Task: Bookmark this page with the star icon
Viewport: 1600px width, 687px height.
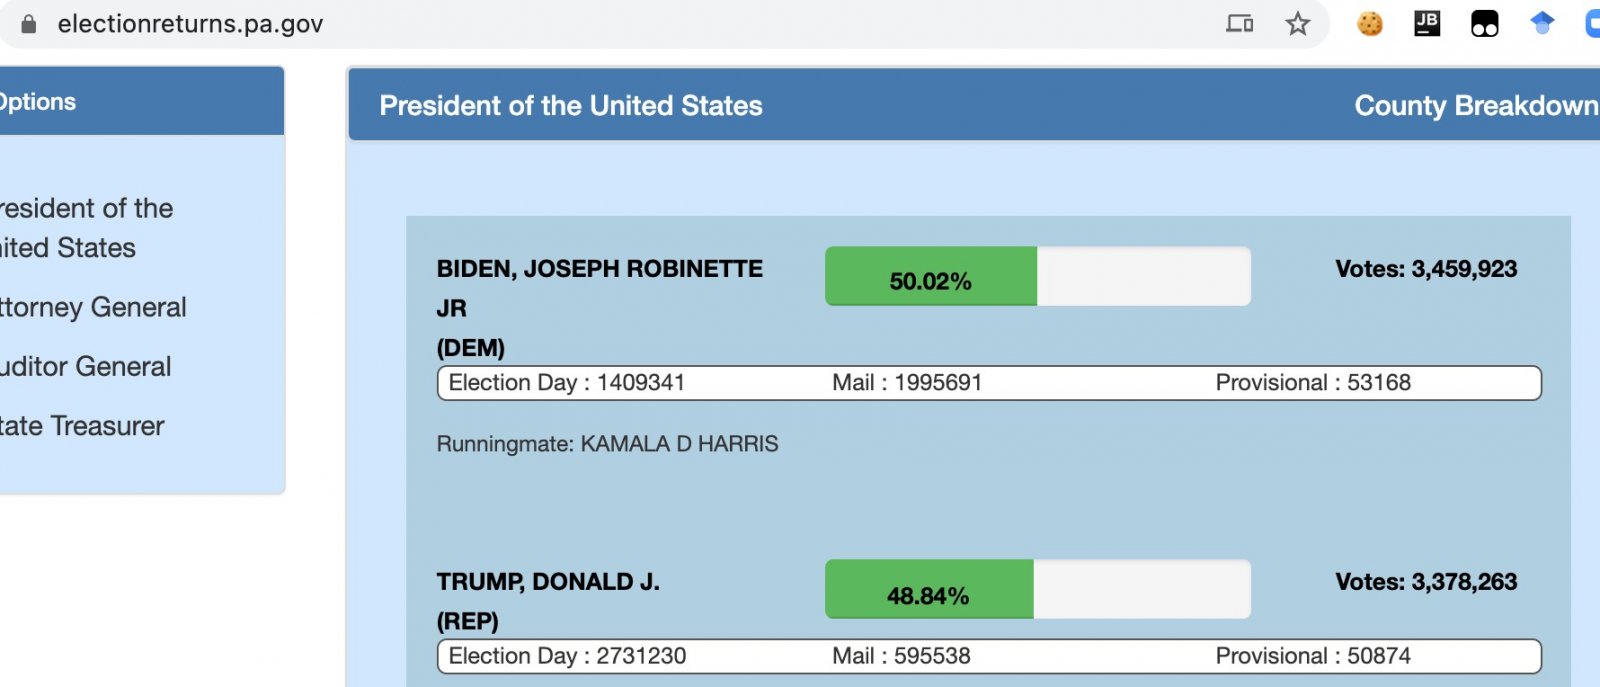Action: [1298, 24]
